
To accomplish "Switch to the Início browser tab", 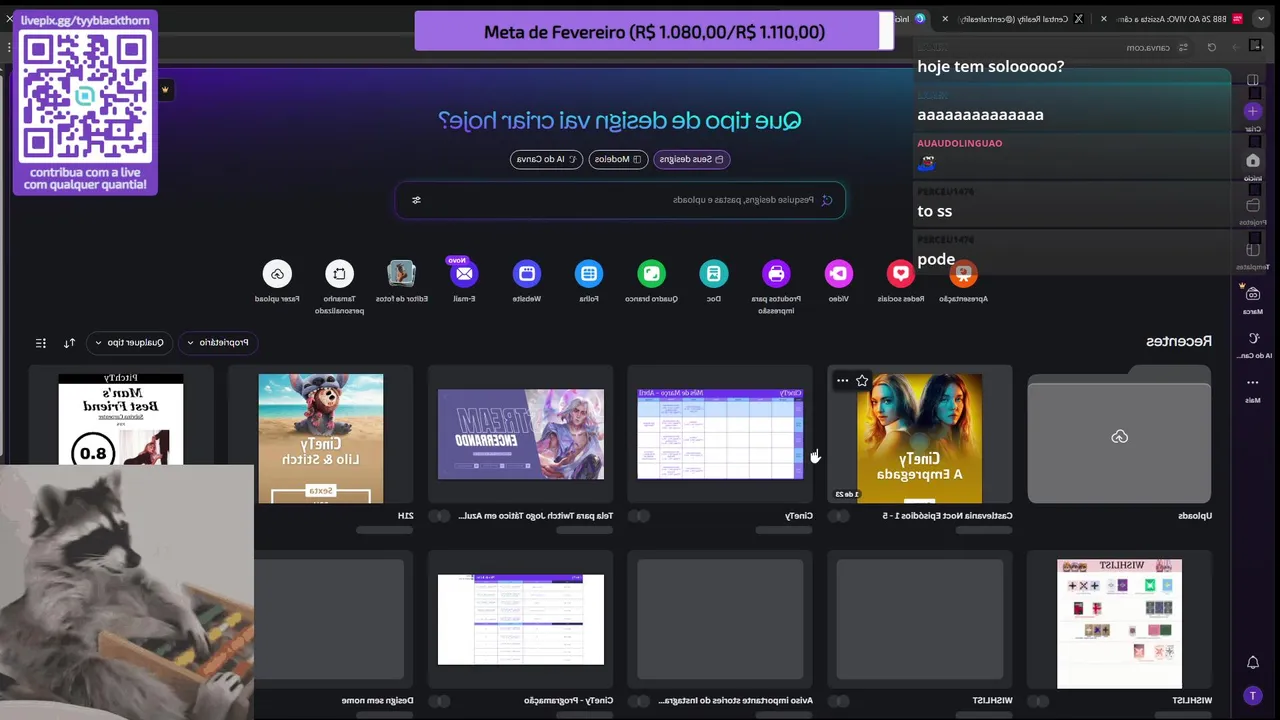I will pos(908,19).
